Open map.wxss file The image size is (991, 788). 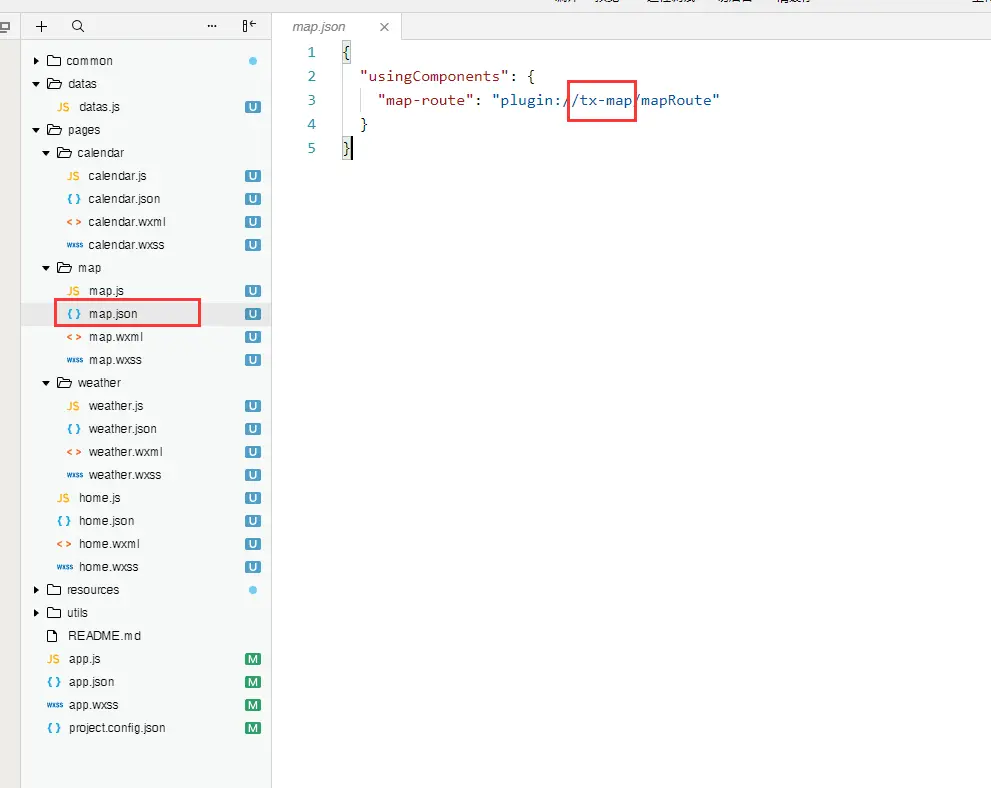click(x=115, y=360)
